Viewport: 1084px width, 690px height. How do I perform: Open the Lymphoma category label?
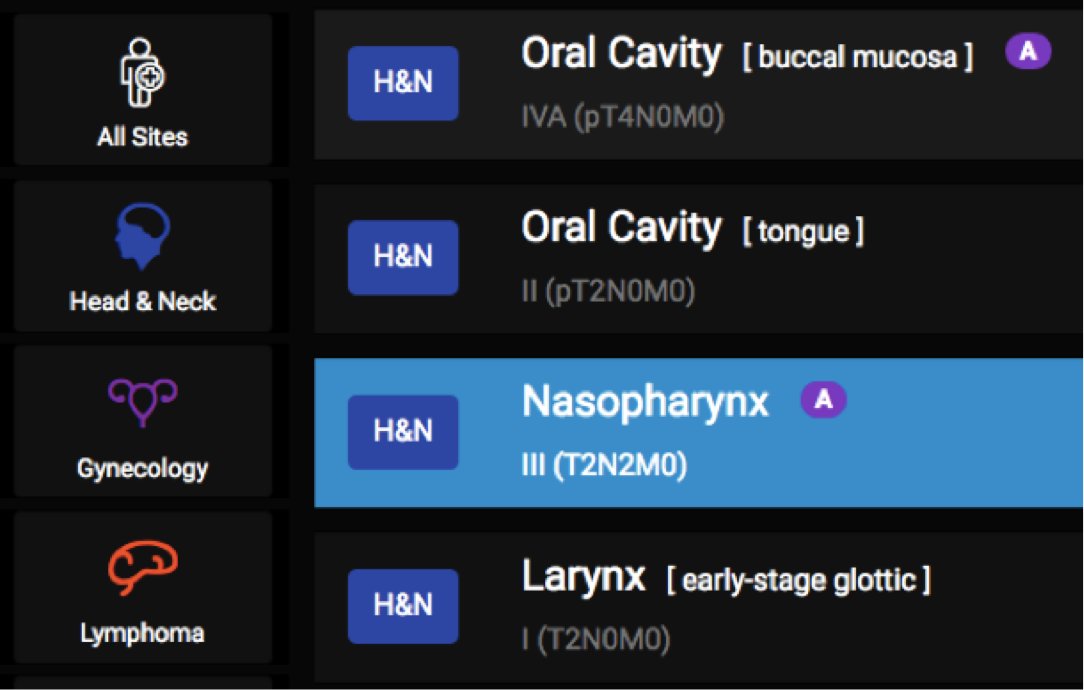[143, 633]
